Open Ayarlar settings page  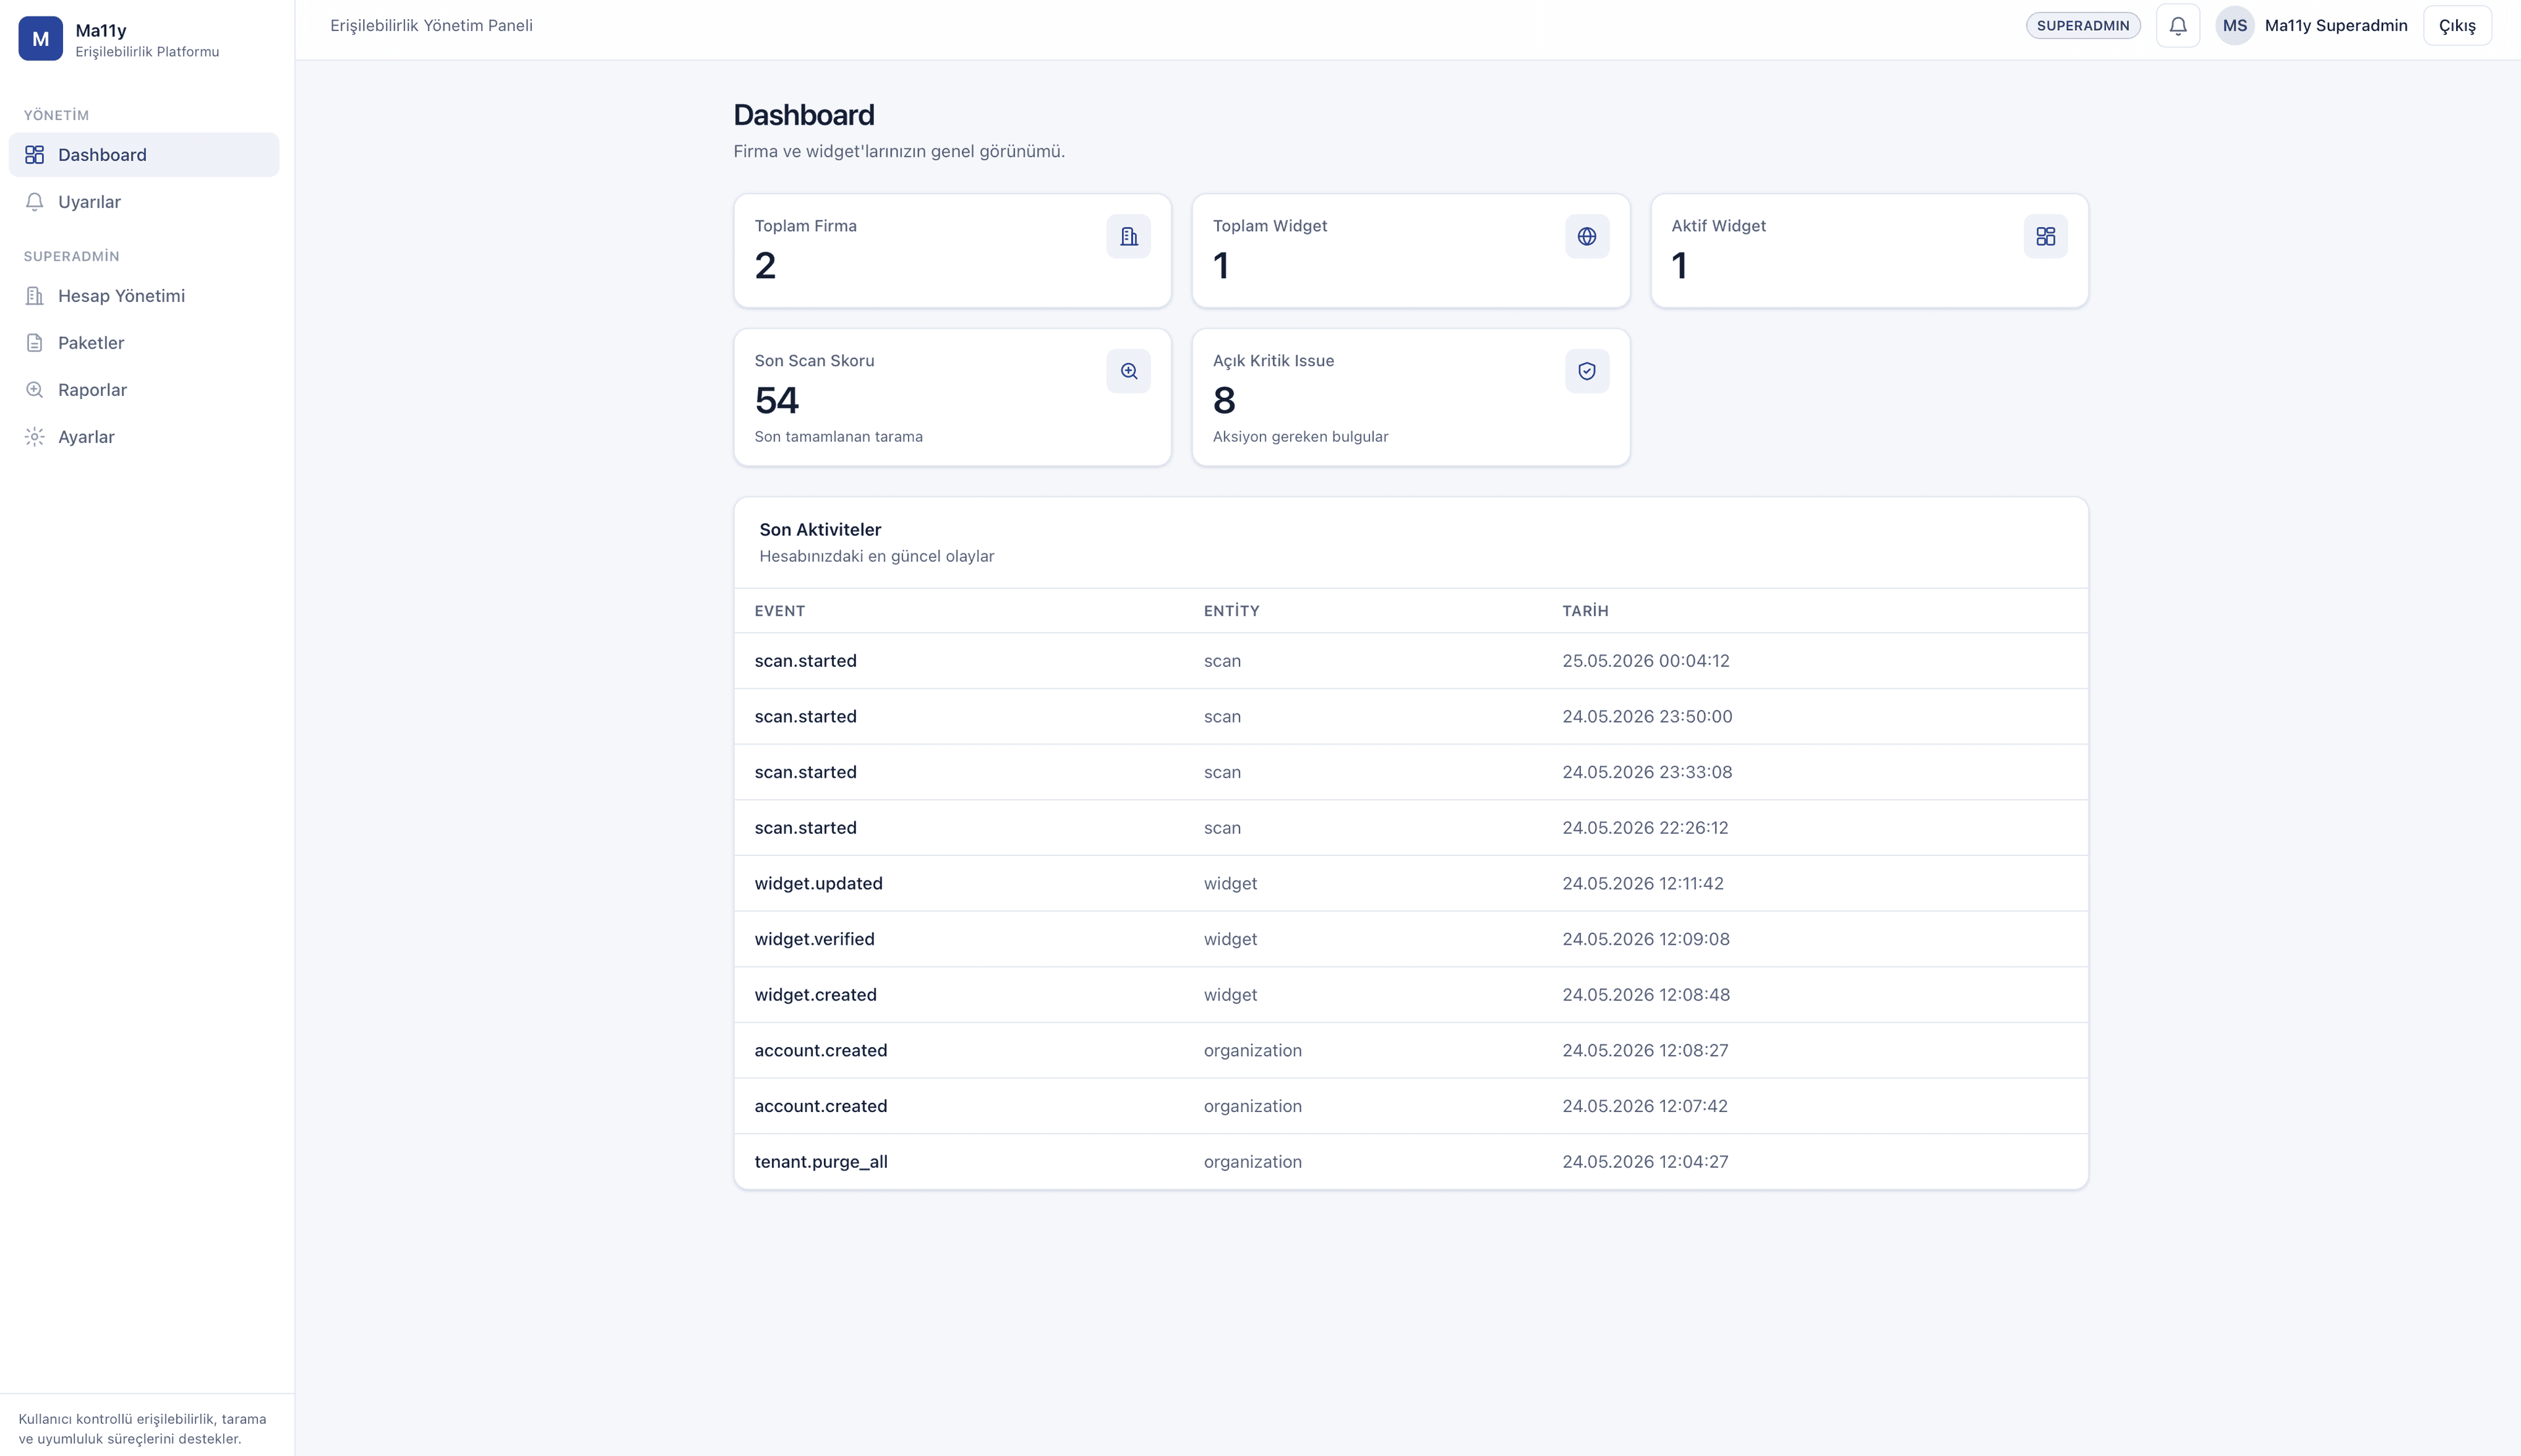coord(144,437)
